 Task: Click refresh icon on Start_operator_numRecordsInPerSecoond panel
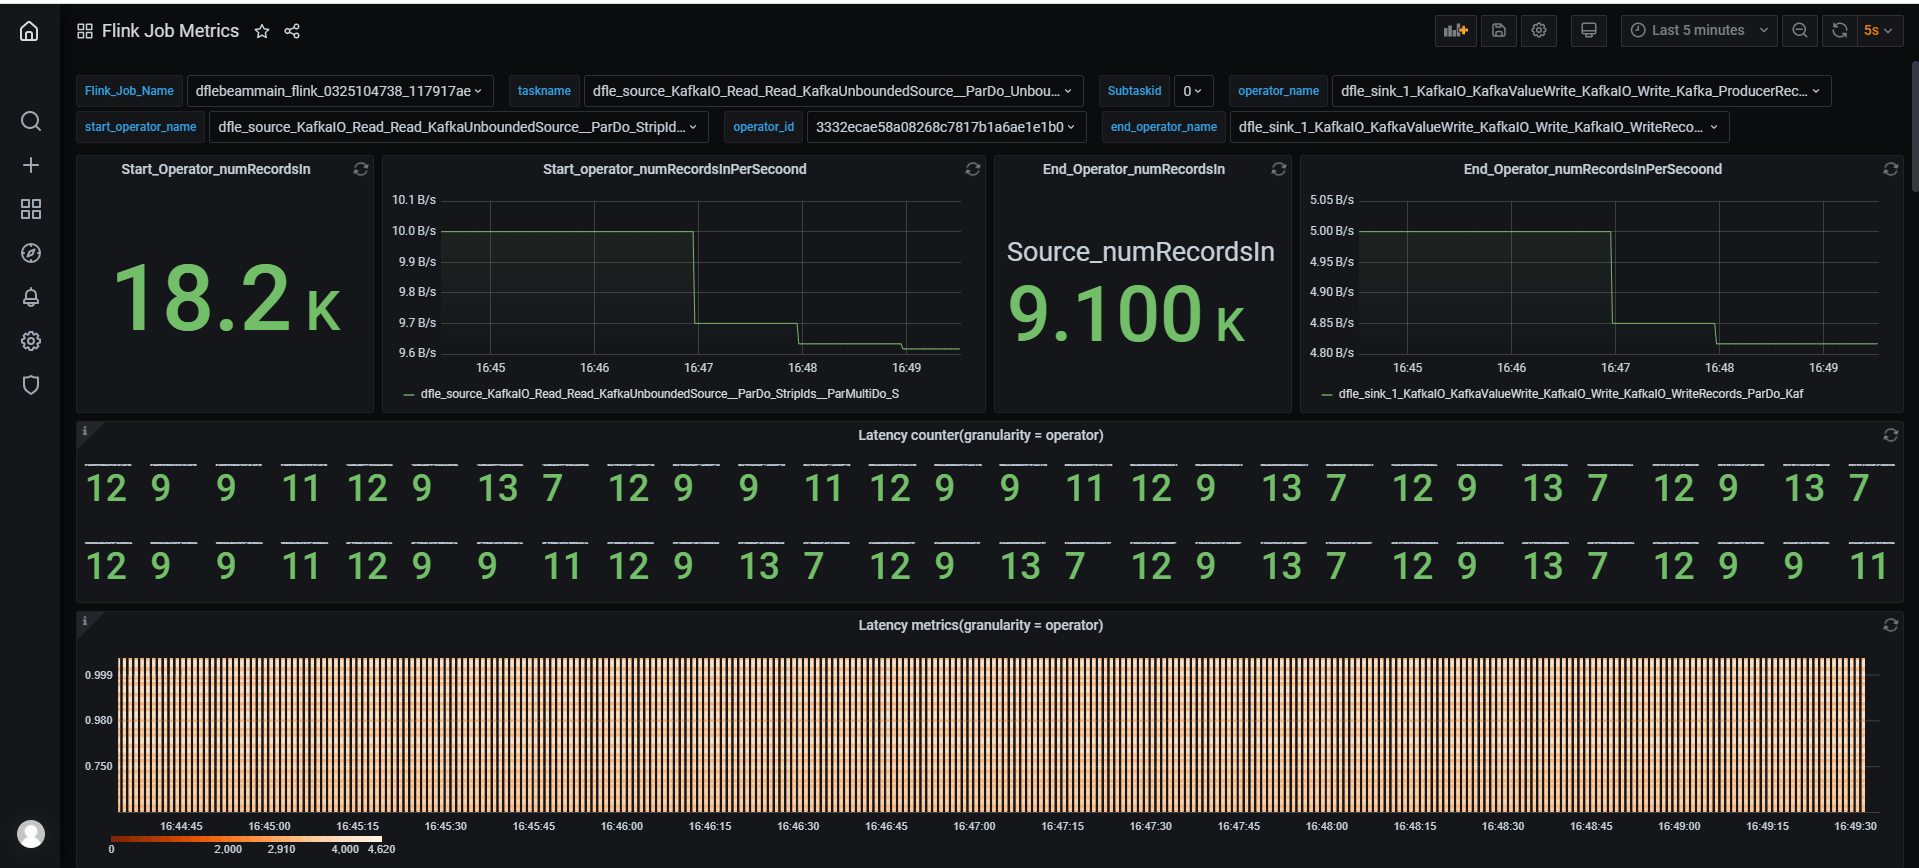[x=973, y=170]
